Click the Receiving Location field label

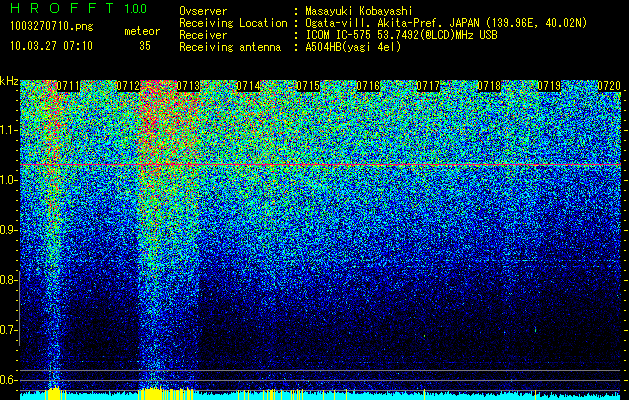pyautogui.click(x=233, y=23)
